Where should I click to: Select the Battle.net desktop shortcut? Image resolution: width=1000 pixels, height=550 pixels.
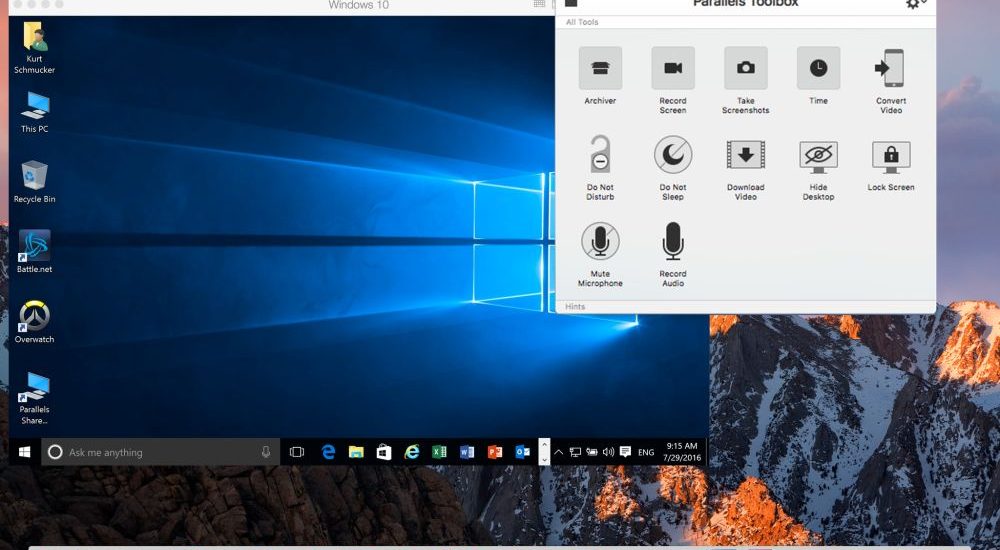coord(34,252)
